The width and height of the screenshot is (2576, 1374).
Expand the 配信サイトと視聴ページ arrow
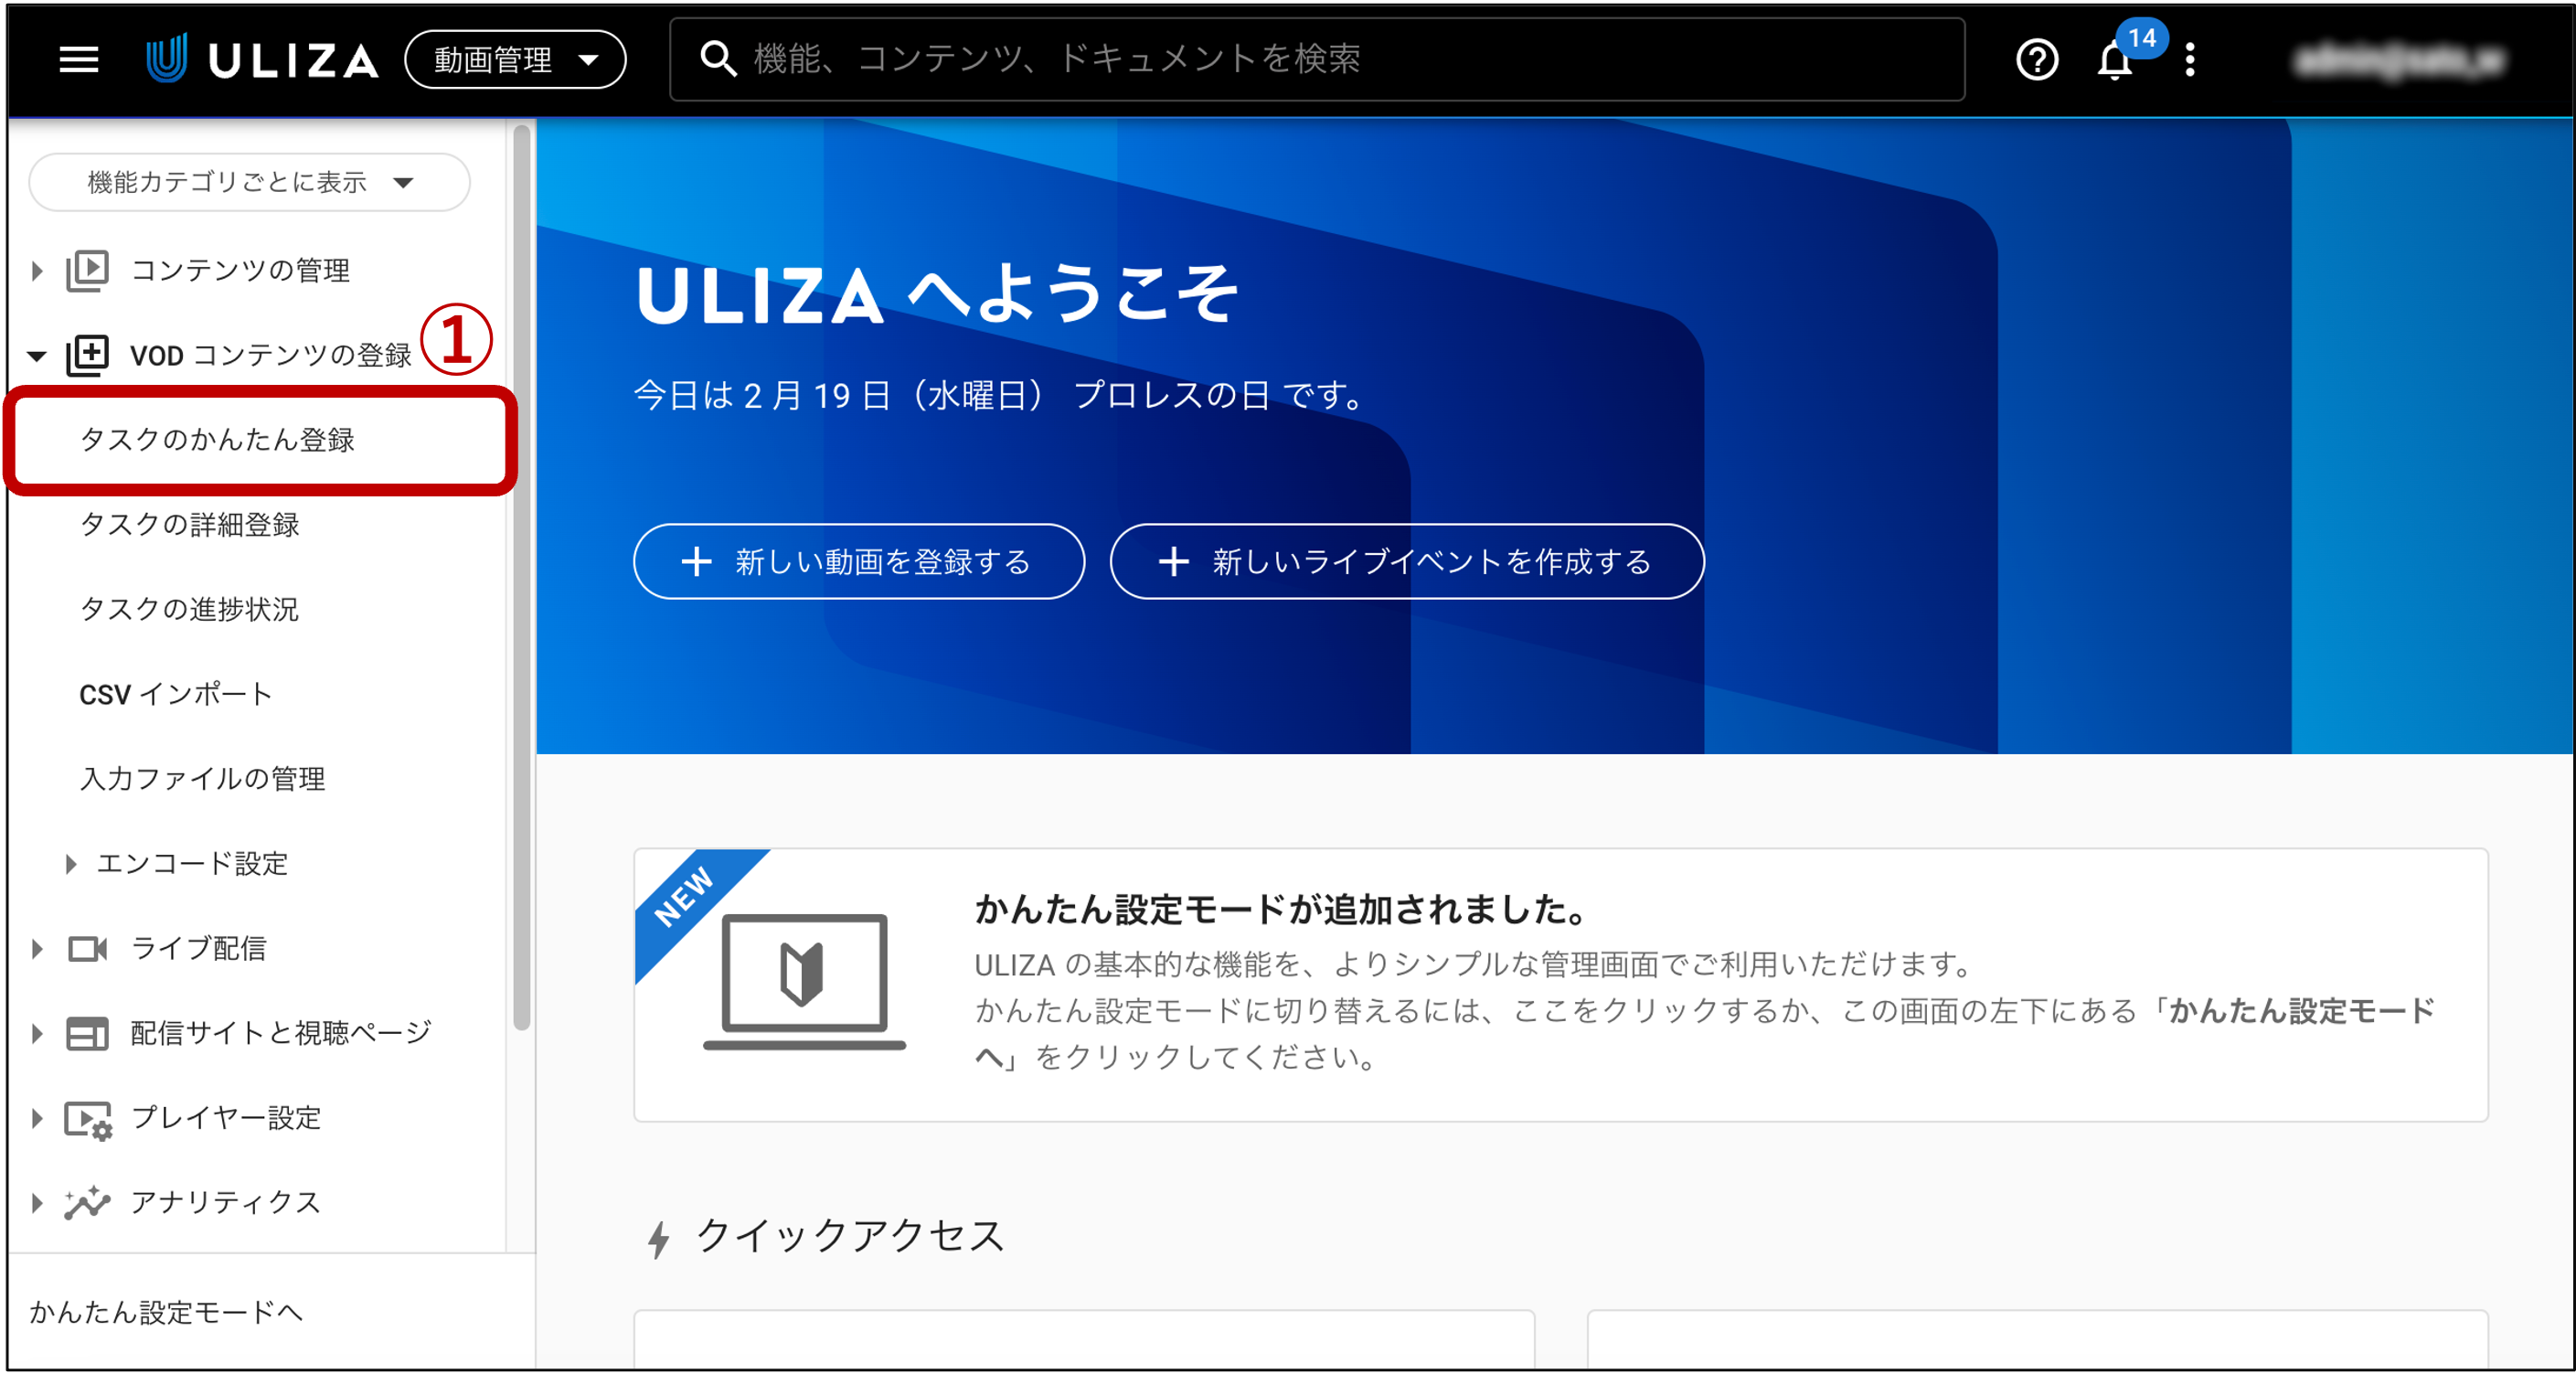(x=37, y=1033)
